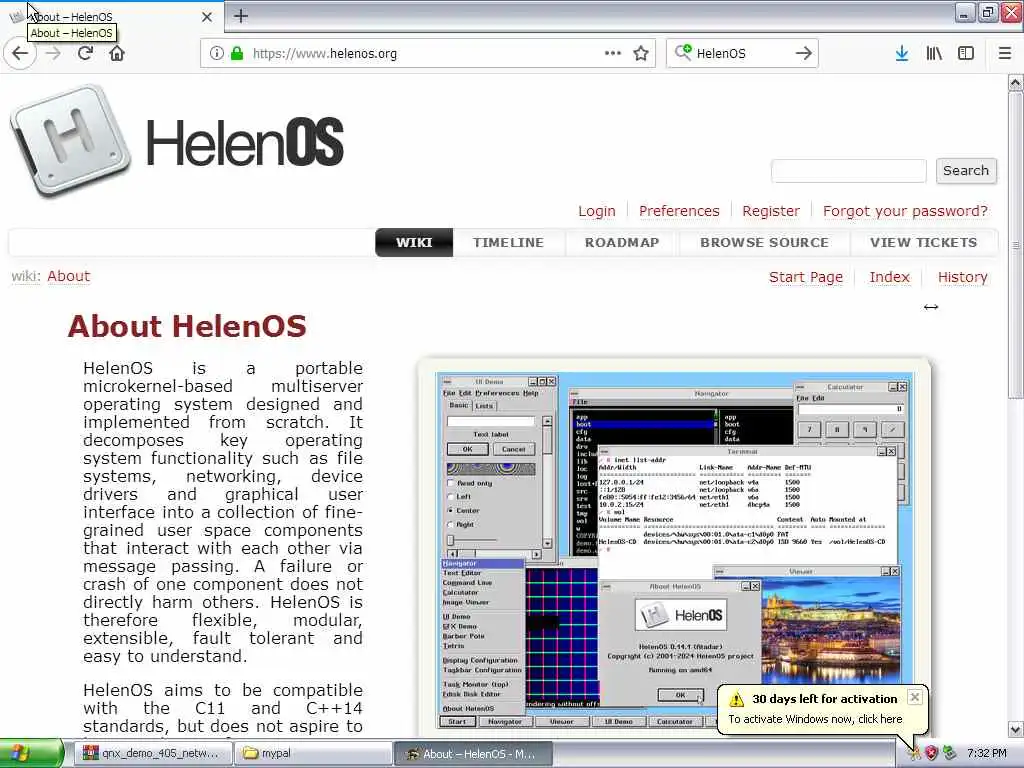
Task: Click the About breadcrumb link
Action: 69,276
